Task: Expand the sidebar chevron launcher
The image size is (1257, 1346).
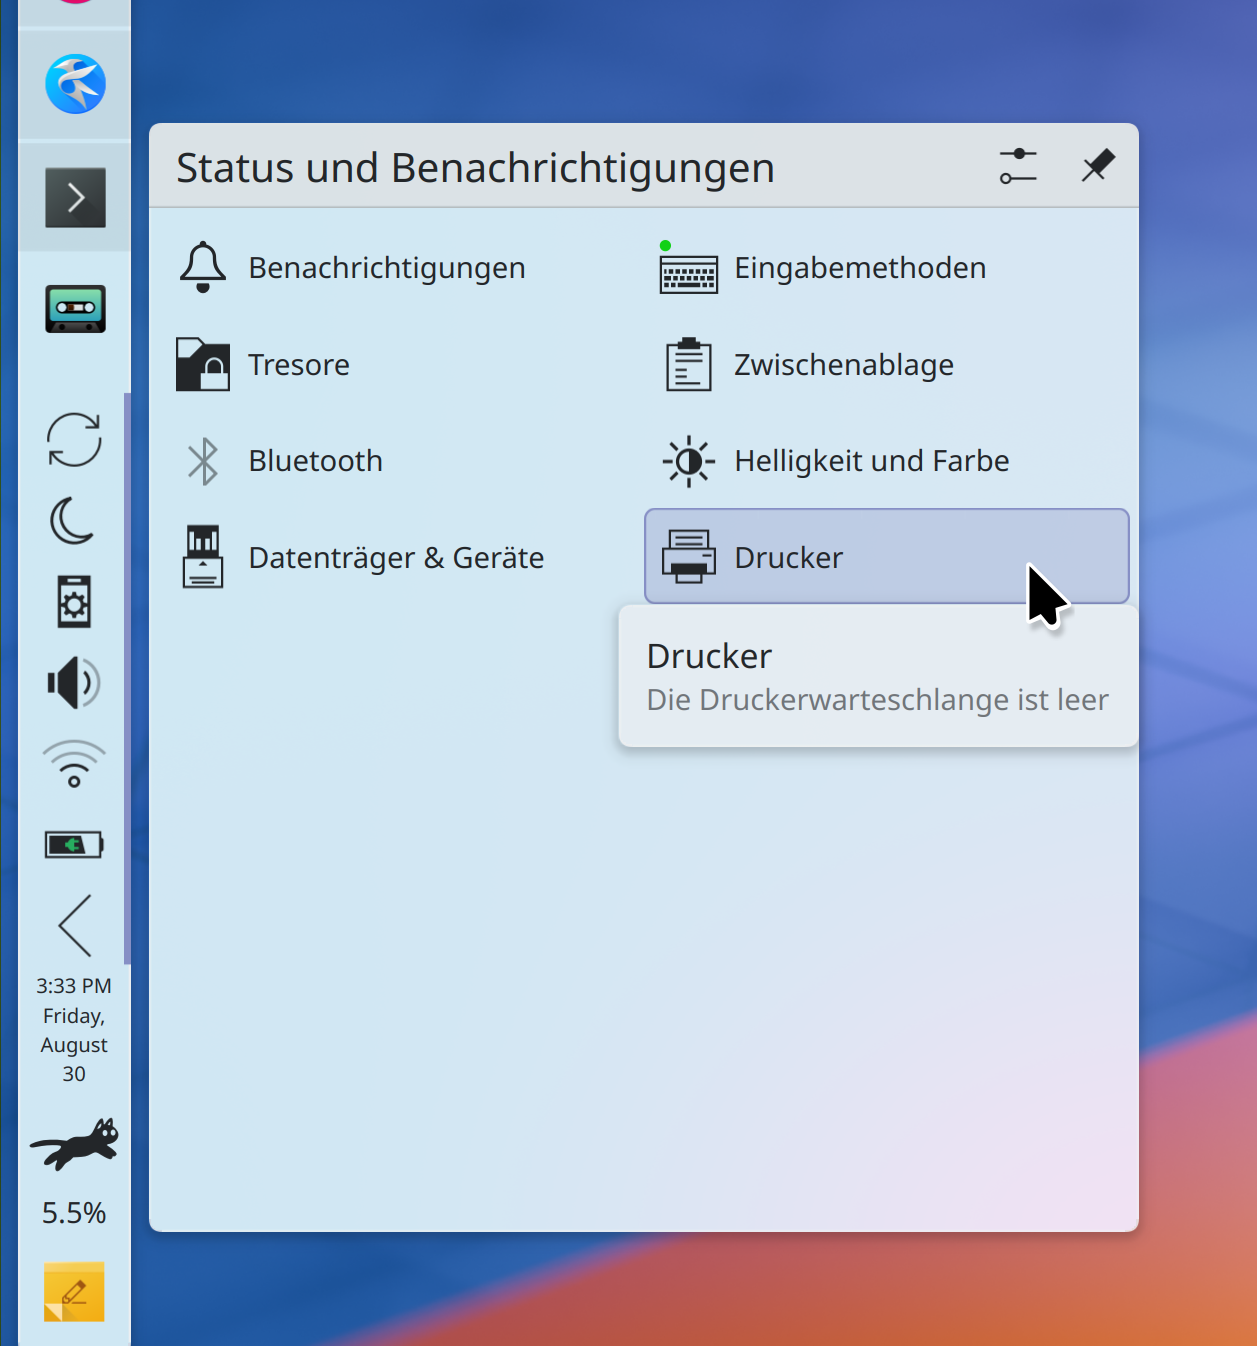Action: (75, 198)
